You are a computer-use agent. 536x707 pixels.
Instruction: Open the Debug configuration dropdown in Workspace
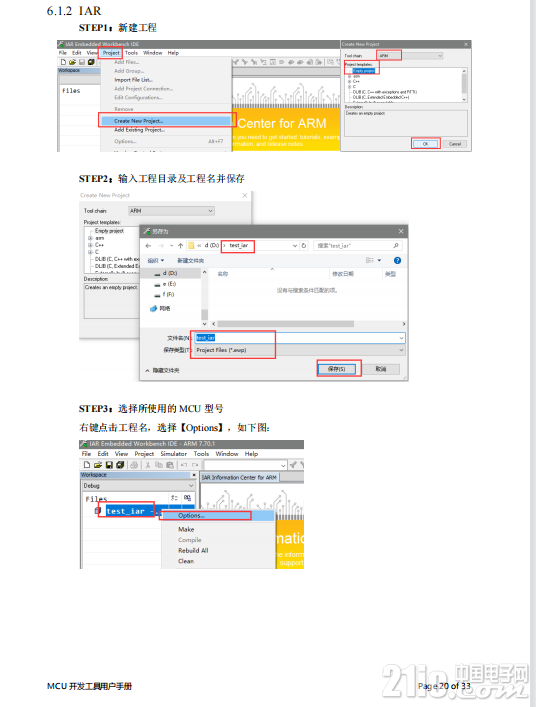tap(138, 486)
